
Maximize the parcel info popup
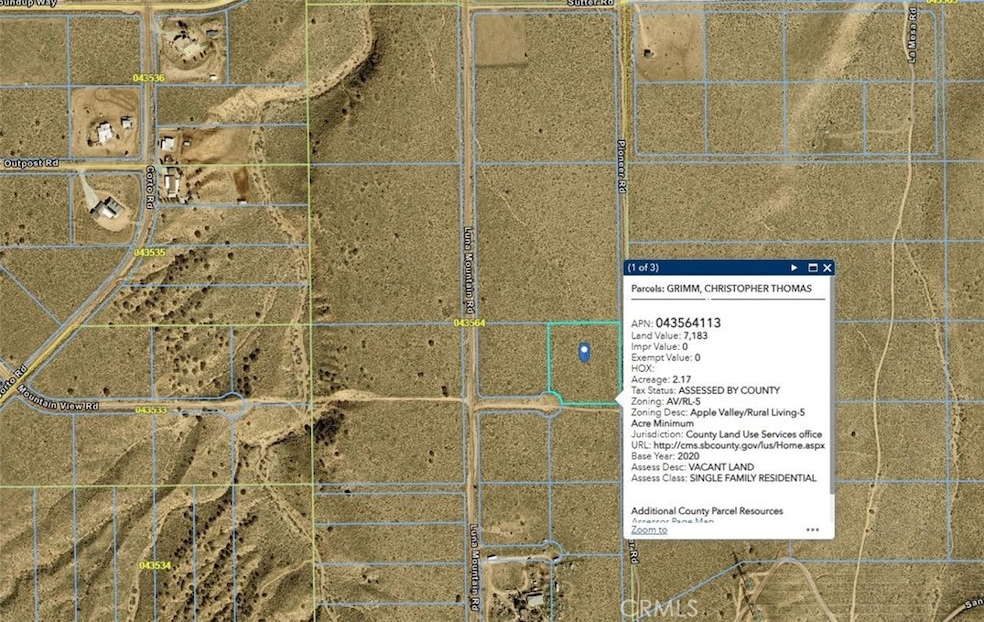812,268
